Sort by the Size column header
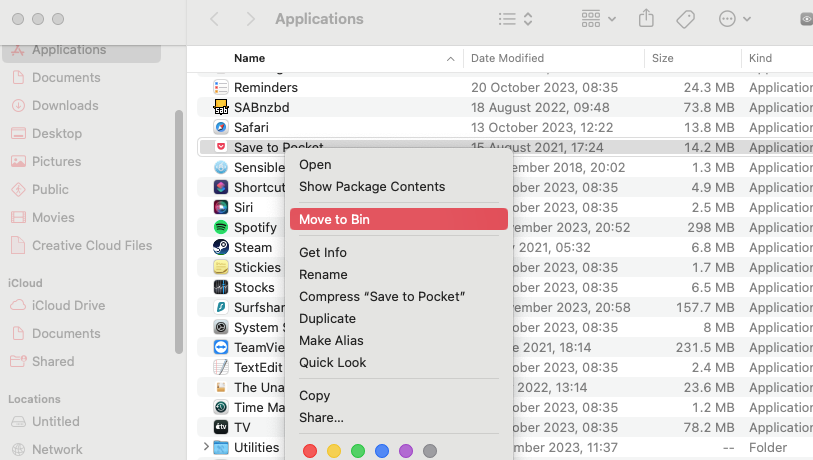 pos(663,58)
